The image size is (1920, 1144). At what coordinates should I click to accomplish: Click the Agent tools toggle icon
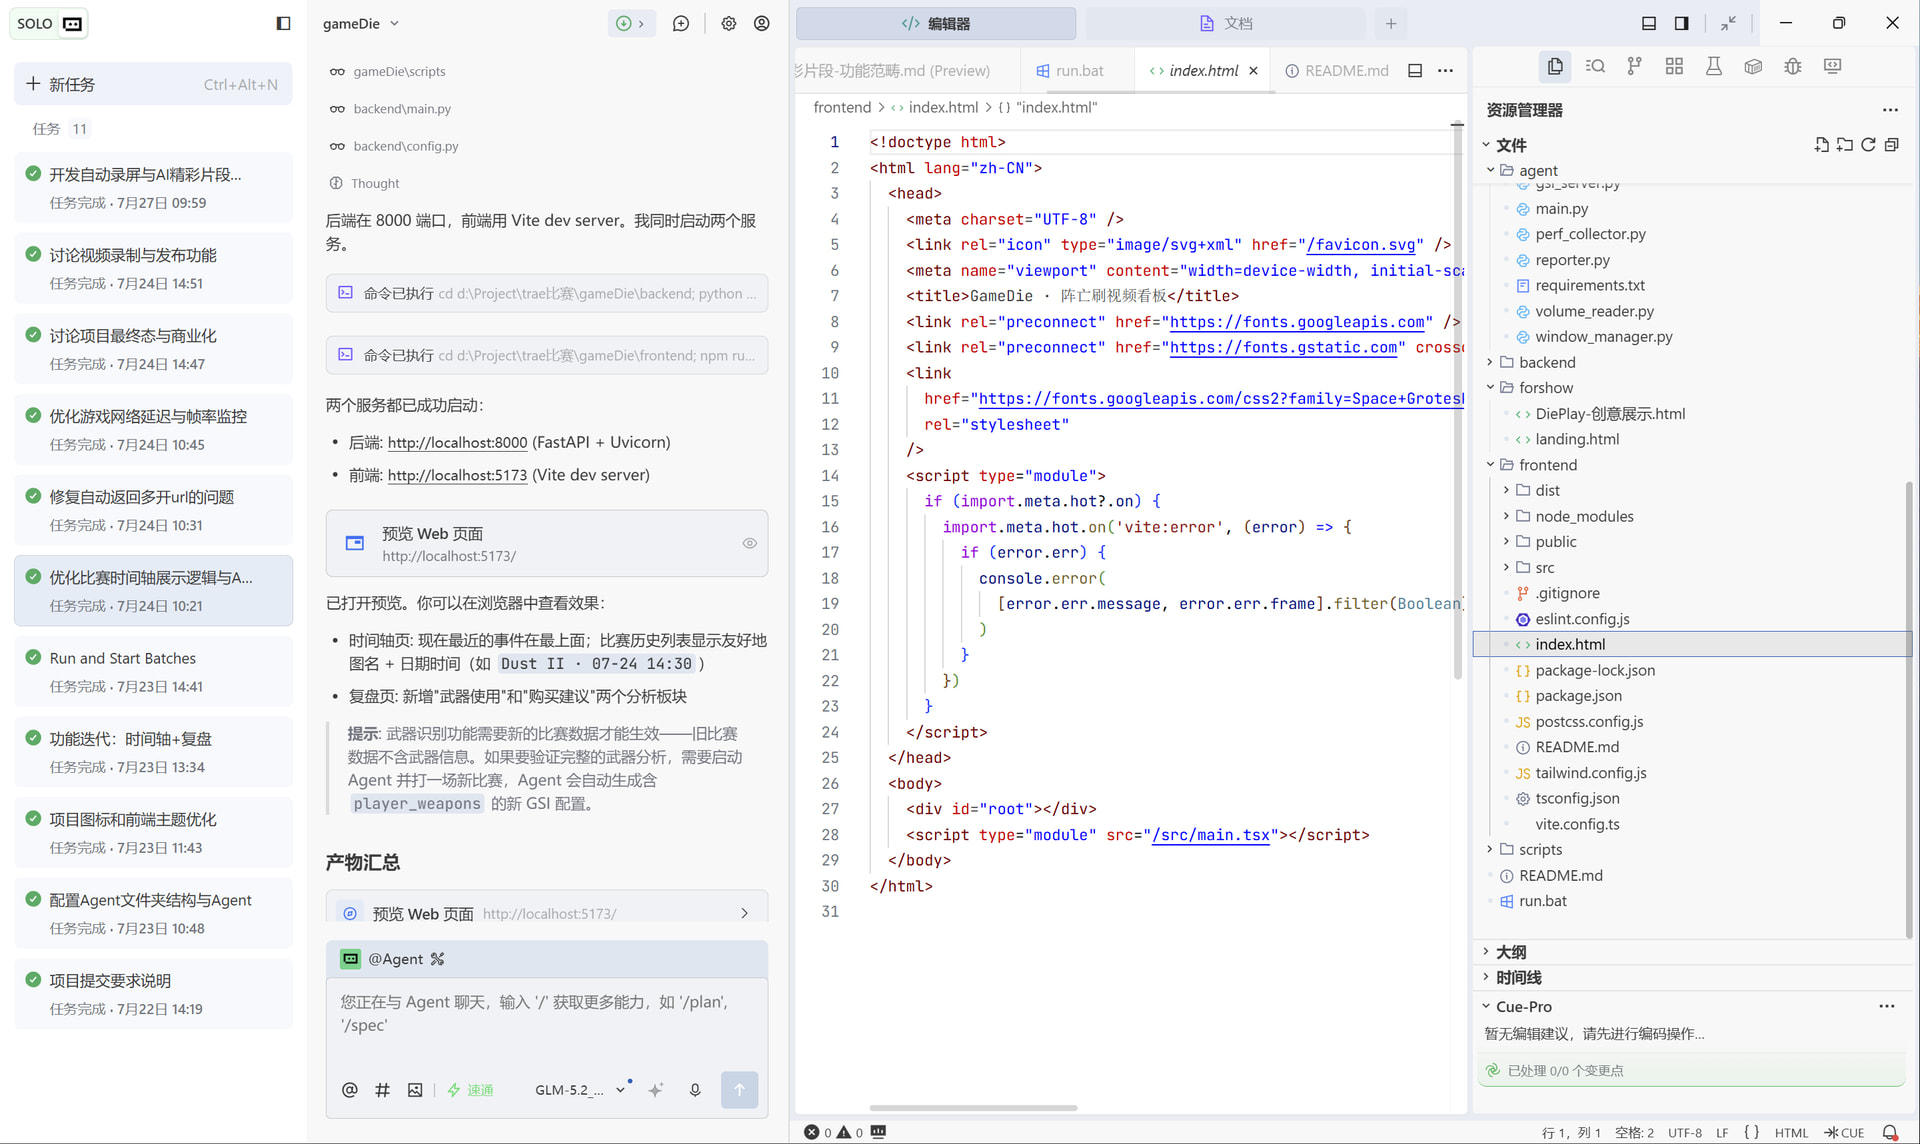(437, 959)
